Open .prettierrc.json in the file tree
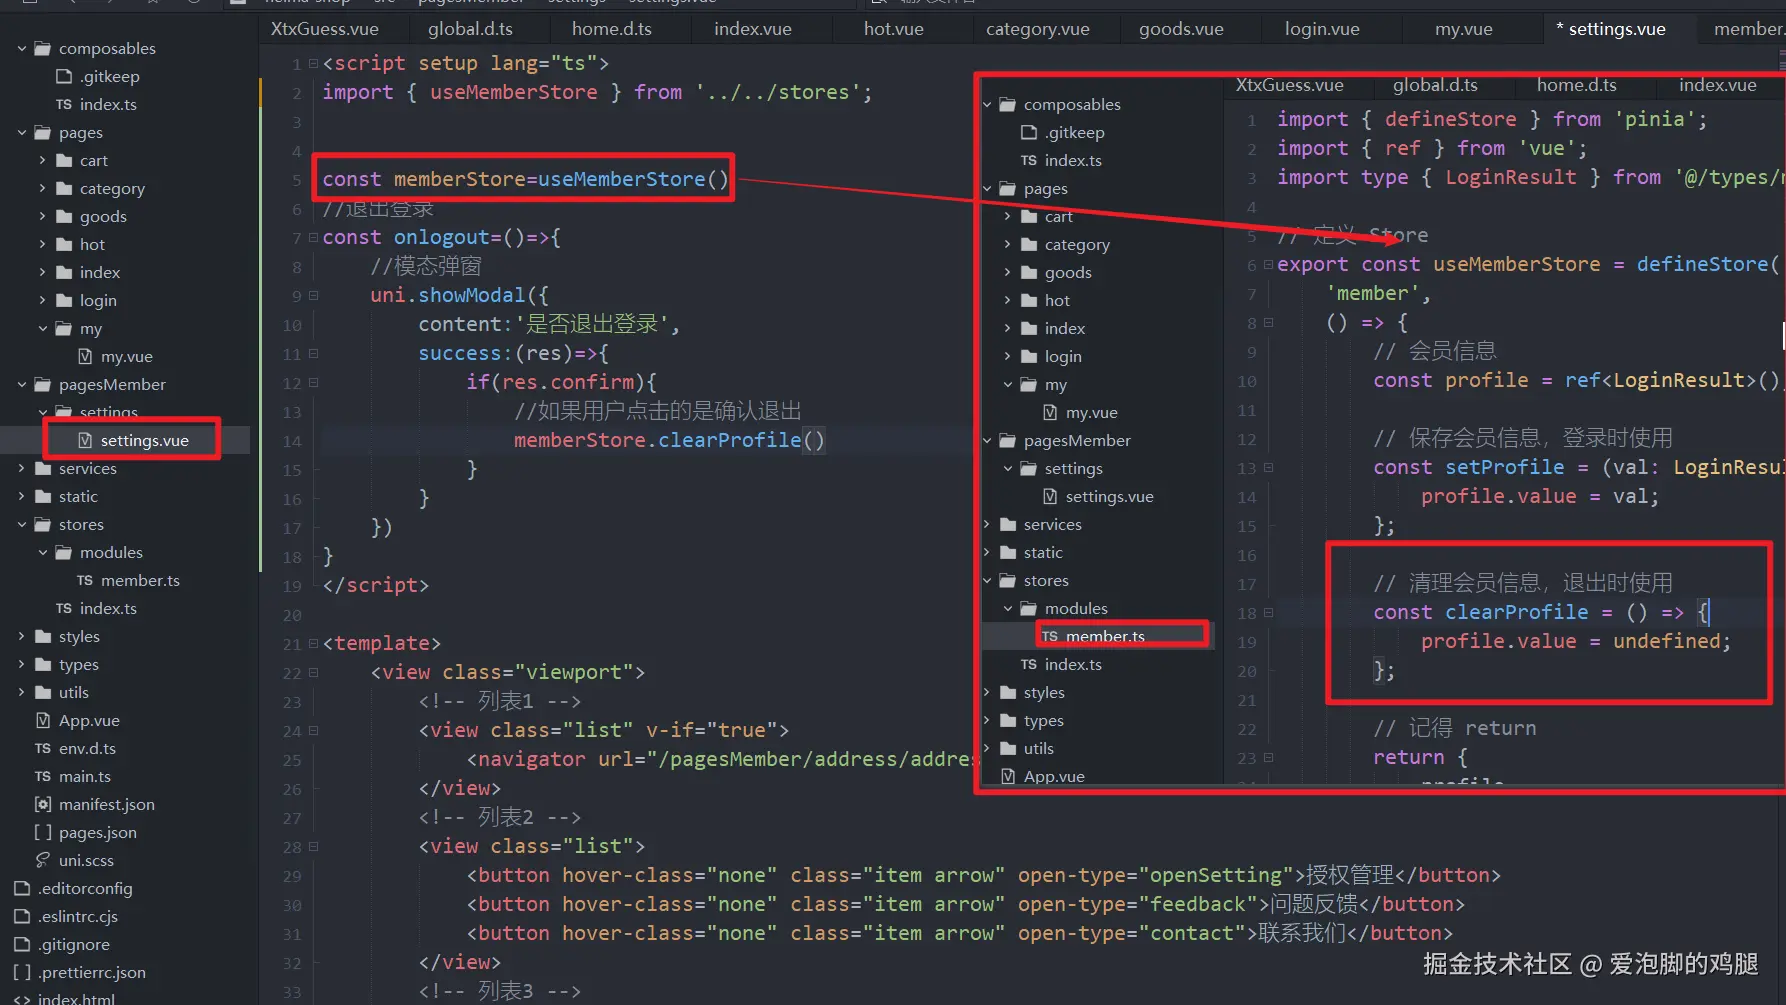1786x1005 pixels. (92, 972)
